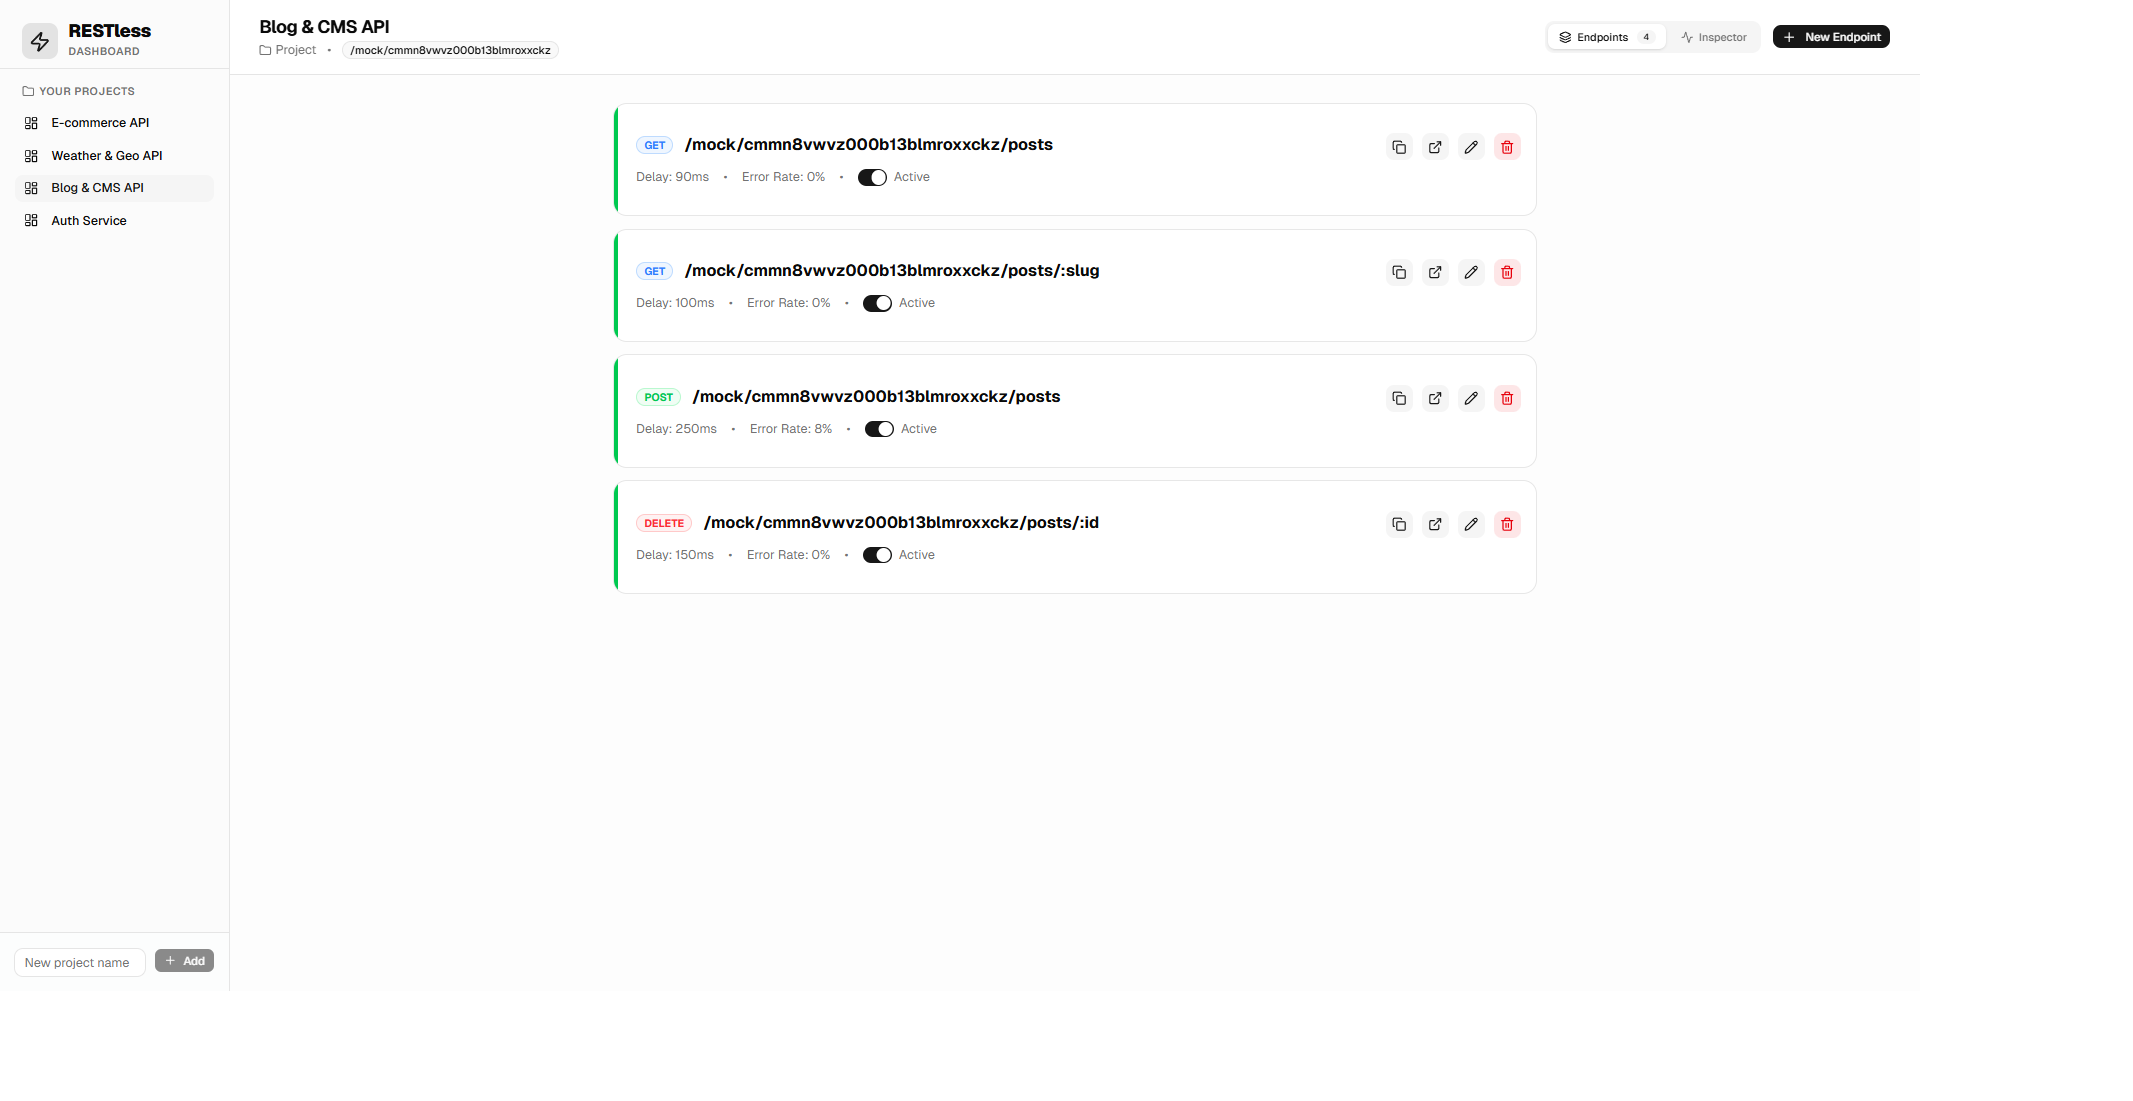2133x1101 pixels.
Task: Switch to the Inspector tab
Action: click(x=1713, y=38)
